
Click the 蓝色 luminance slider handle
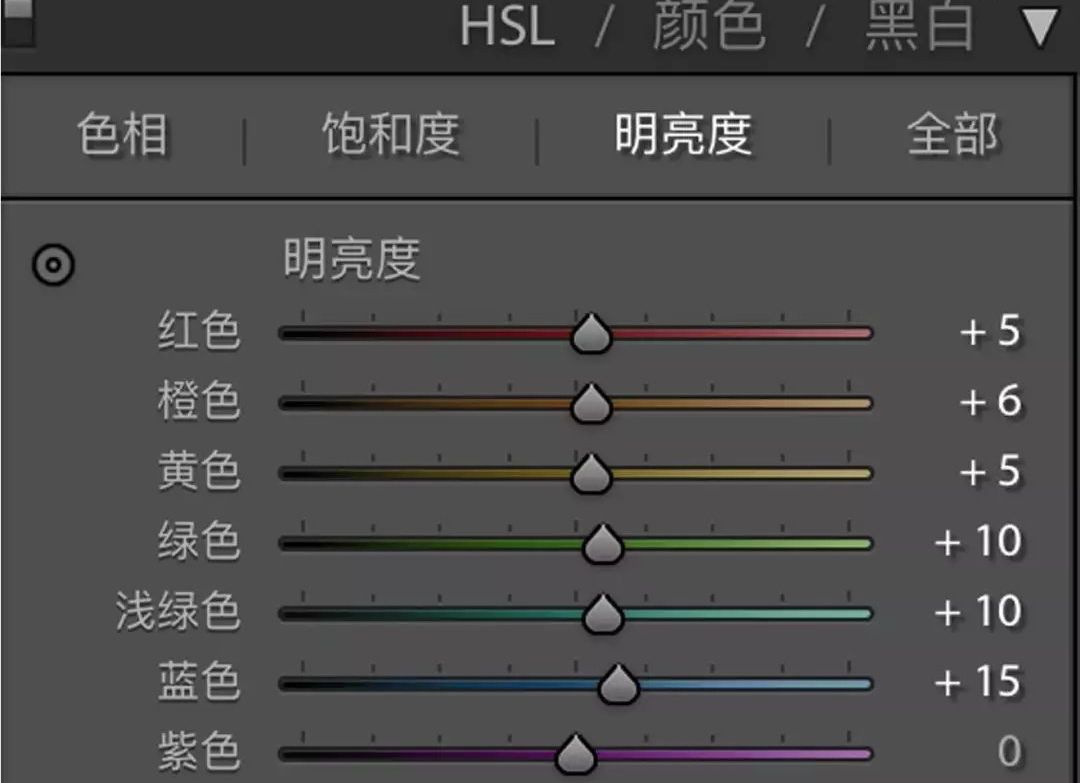point(619,685)
